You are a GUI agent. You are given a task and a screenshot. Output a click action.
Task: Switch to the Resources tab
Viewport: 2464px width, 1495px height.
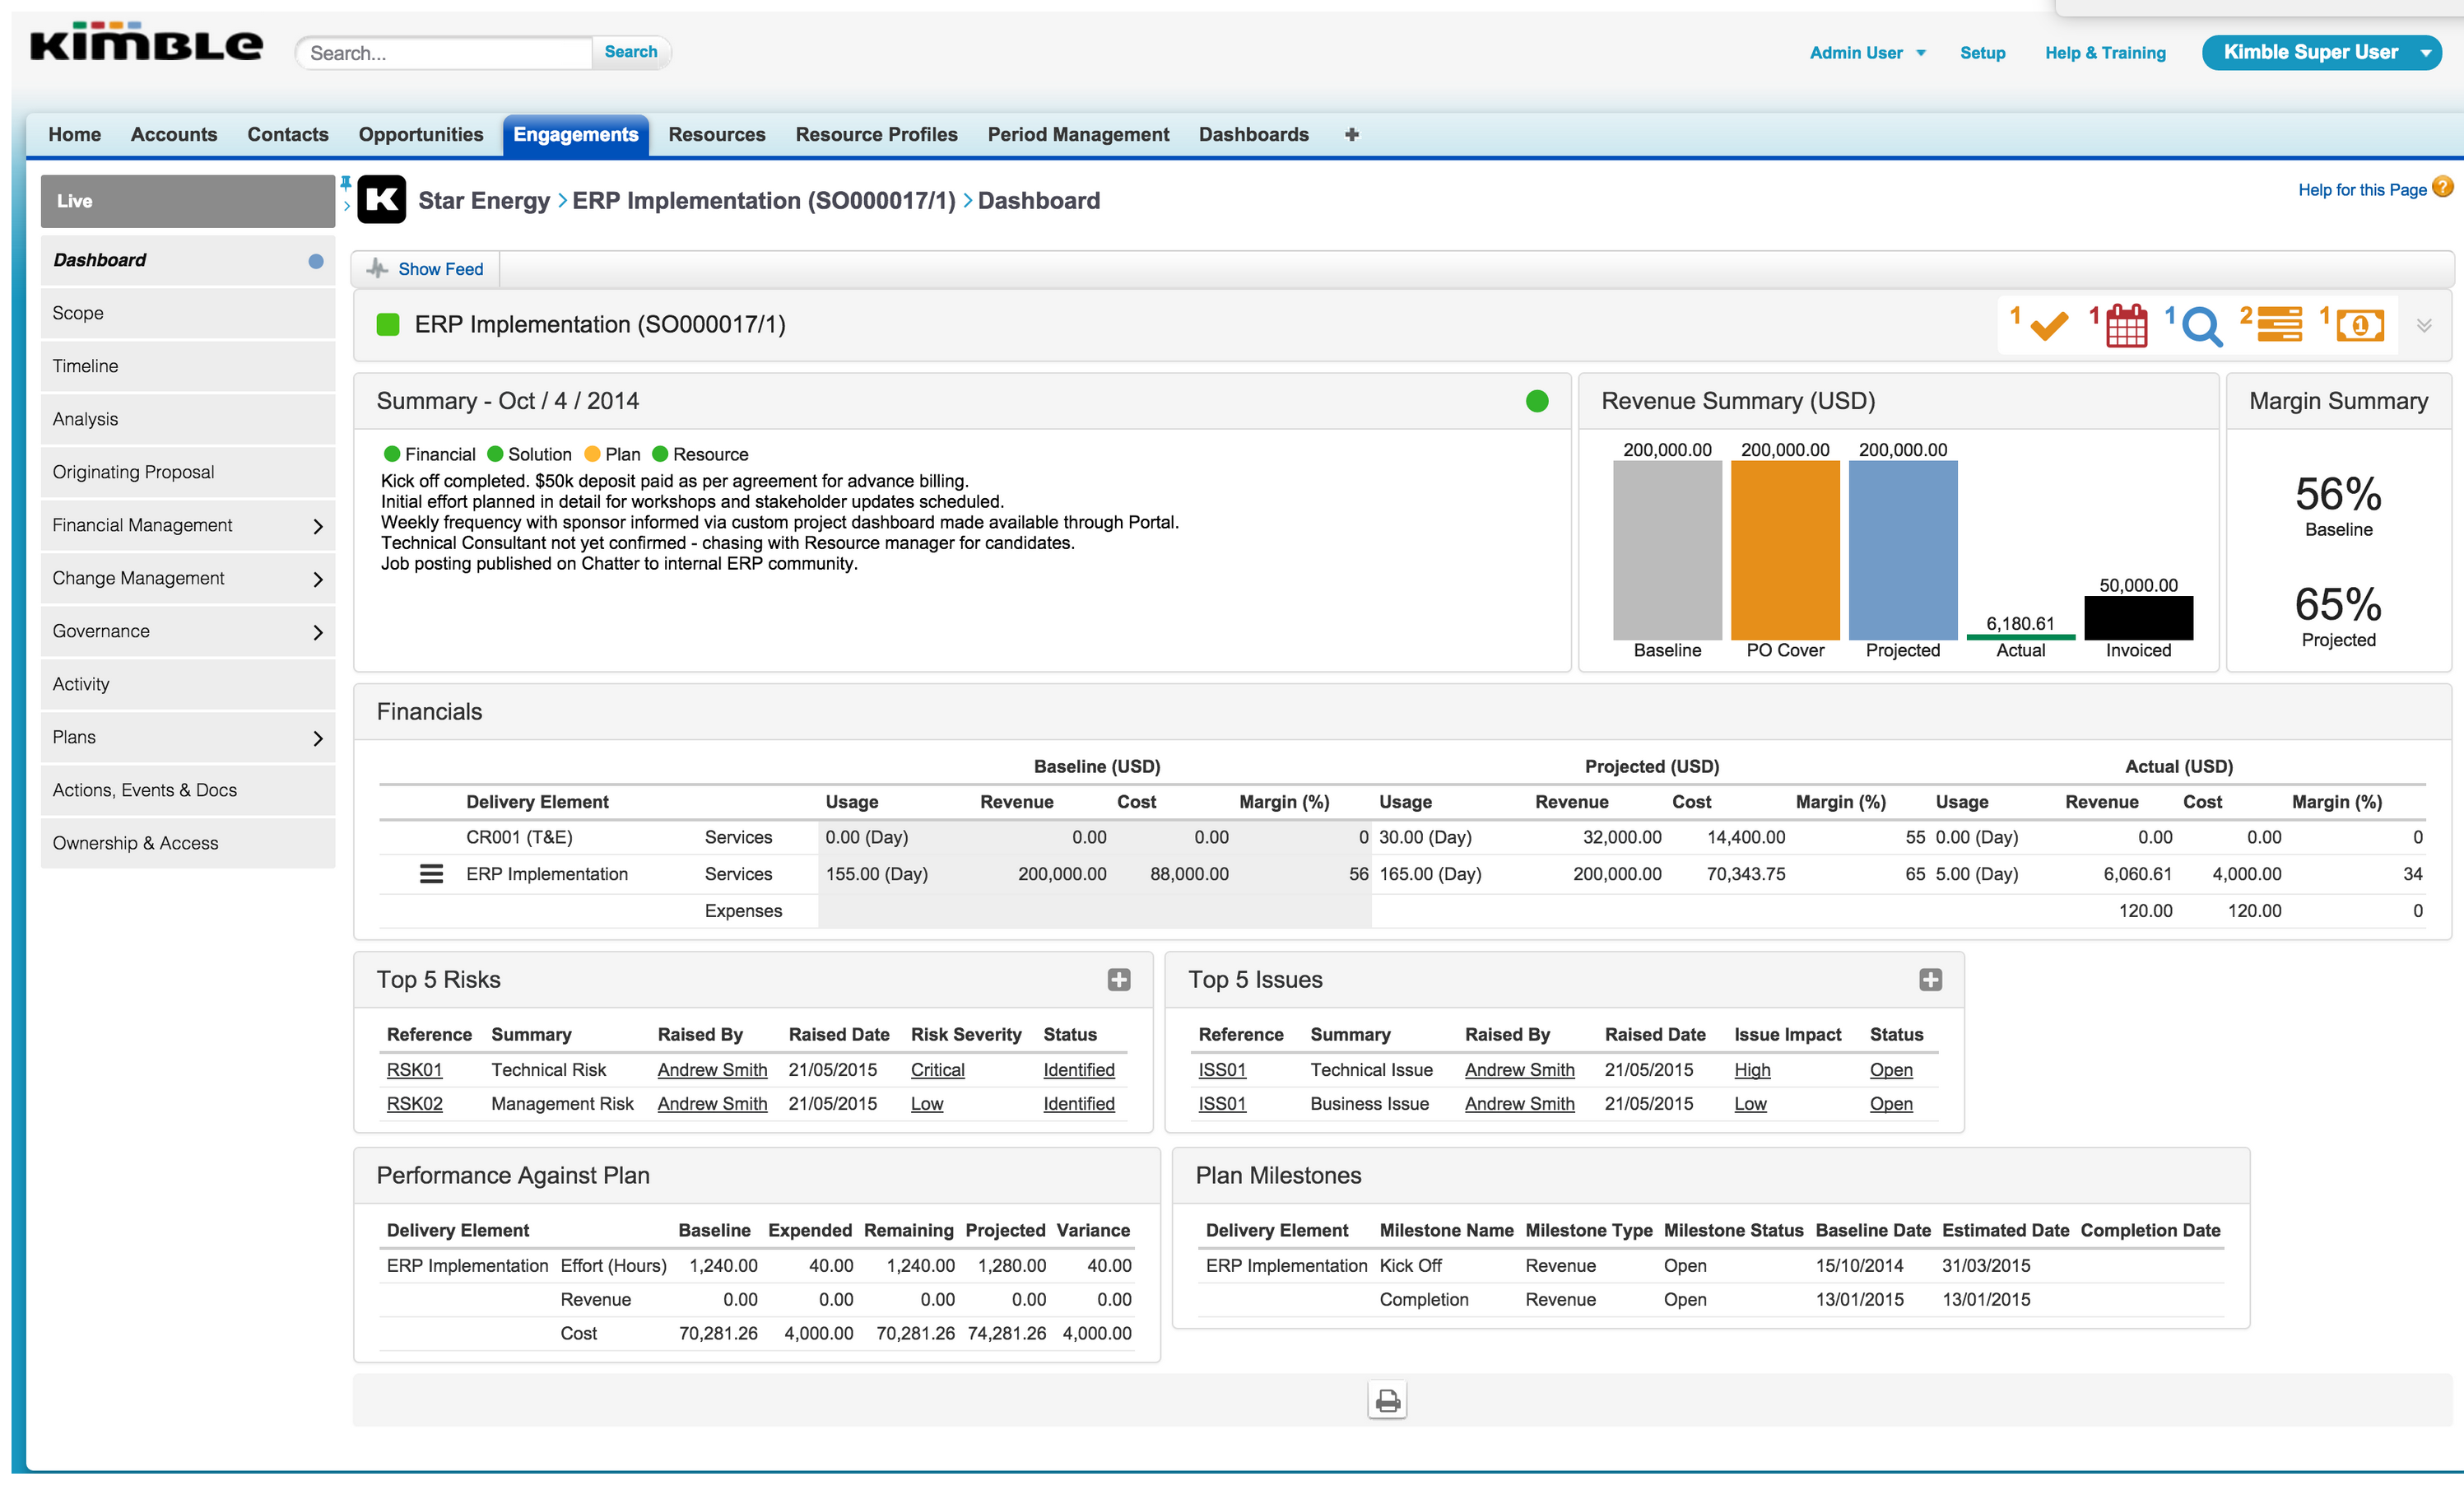tap(716, 134)
